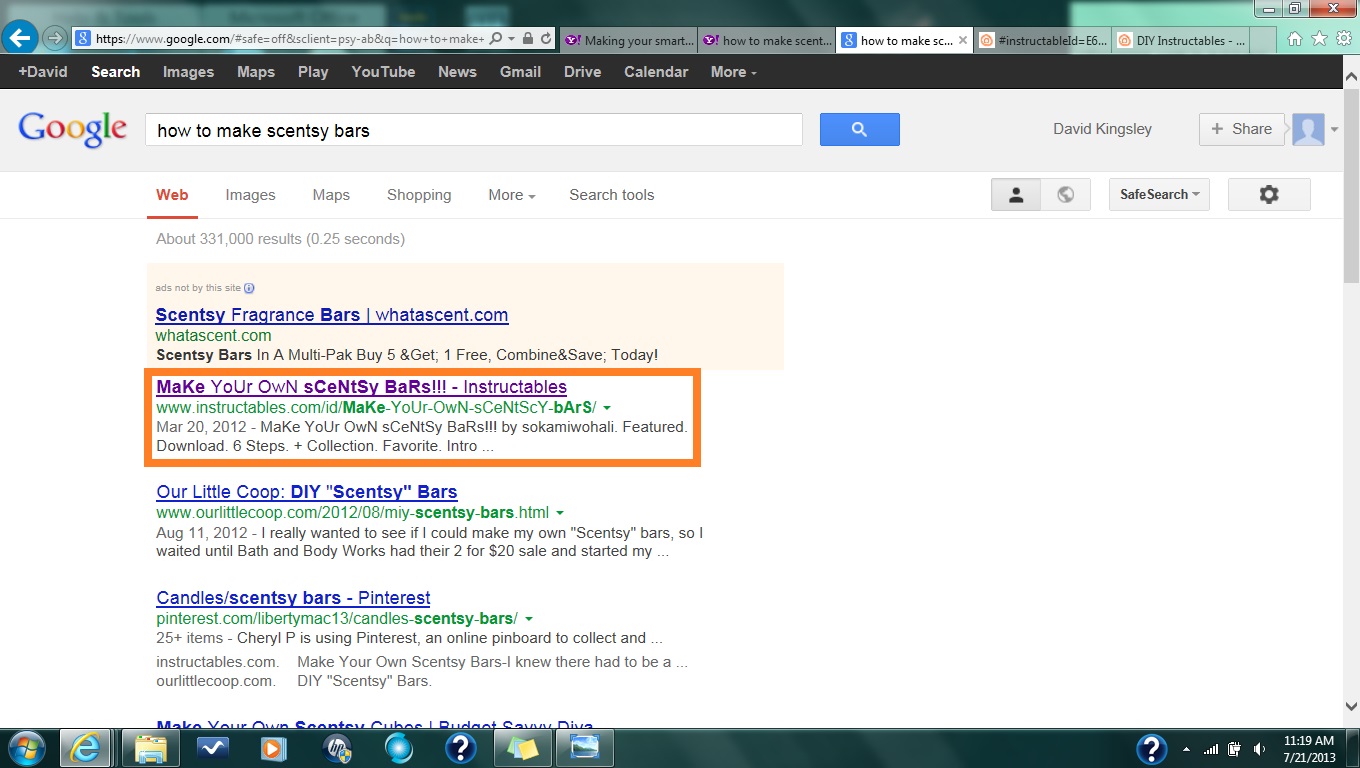Expand the More search filters dropdown
This screenshot has height=768, width=1360.
coord(511,195)
